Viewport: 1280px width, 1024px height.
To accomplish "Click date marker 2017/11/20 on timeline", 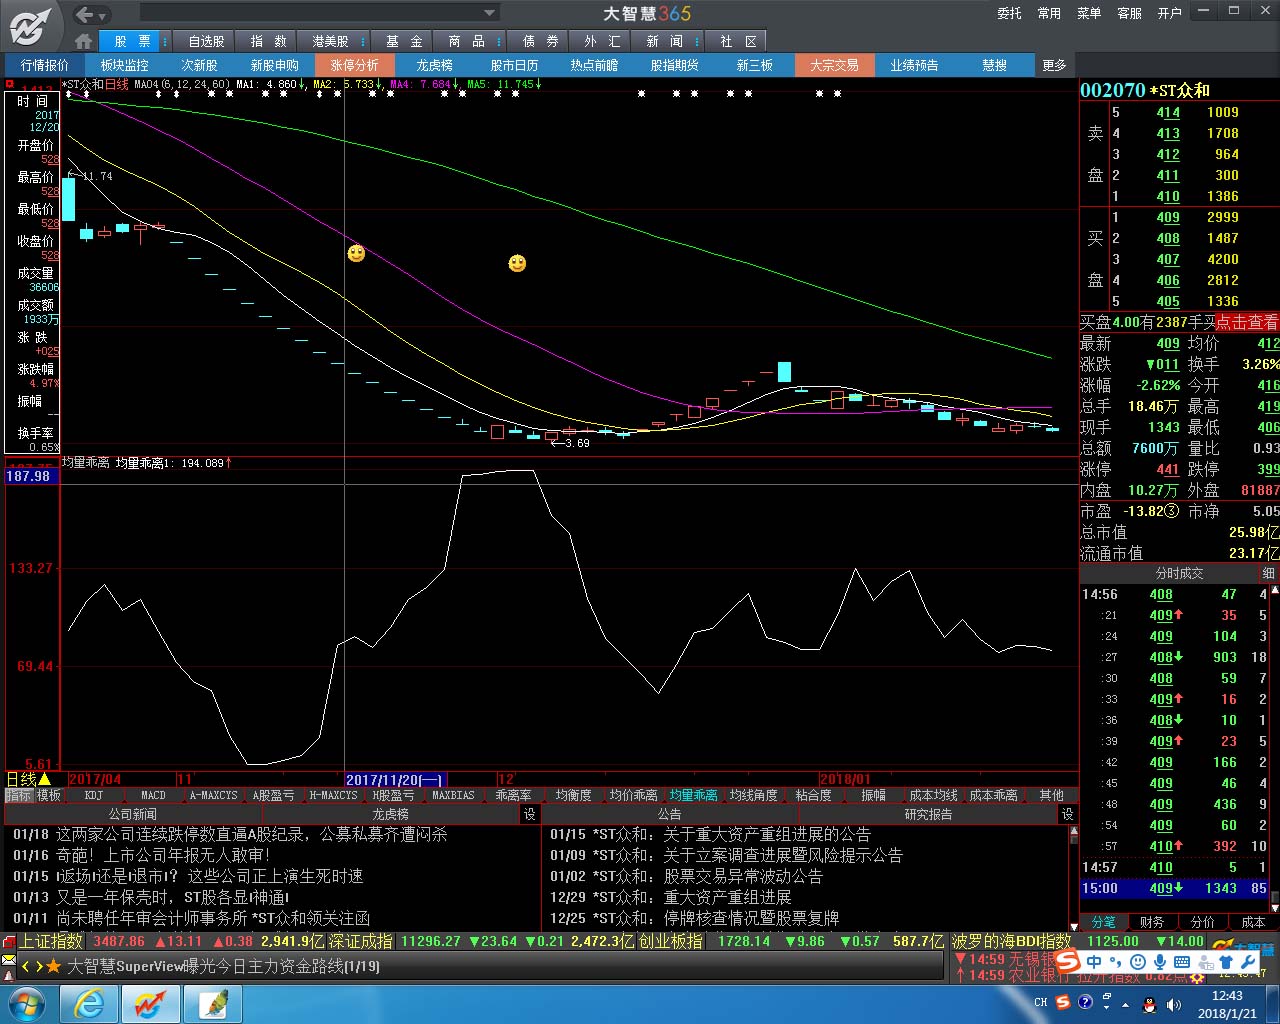I will click(x=395, y=779).
